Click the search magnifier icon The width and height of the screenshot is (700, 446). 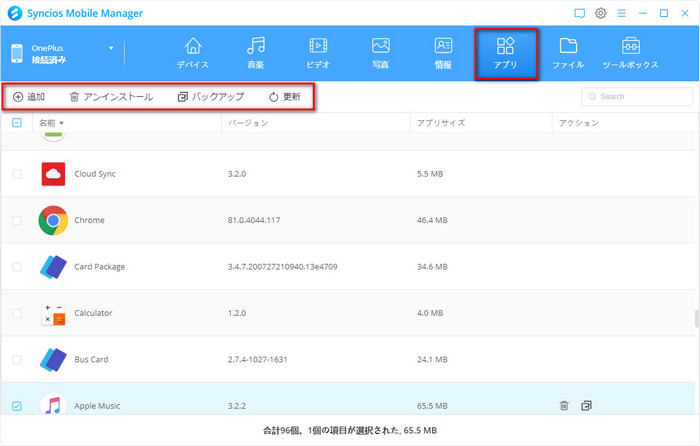(x=592, y=96)
